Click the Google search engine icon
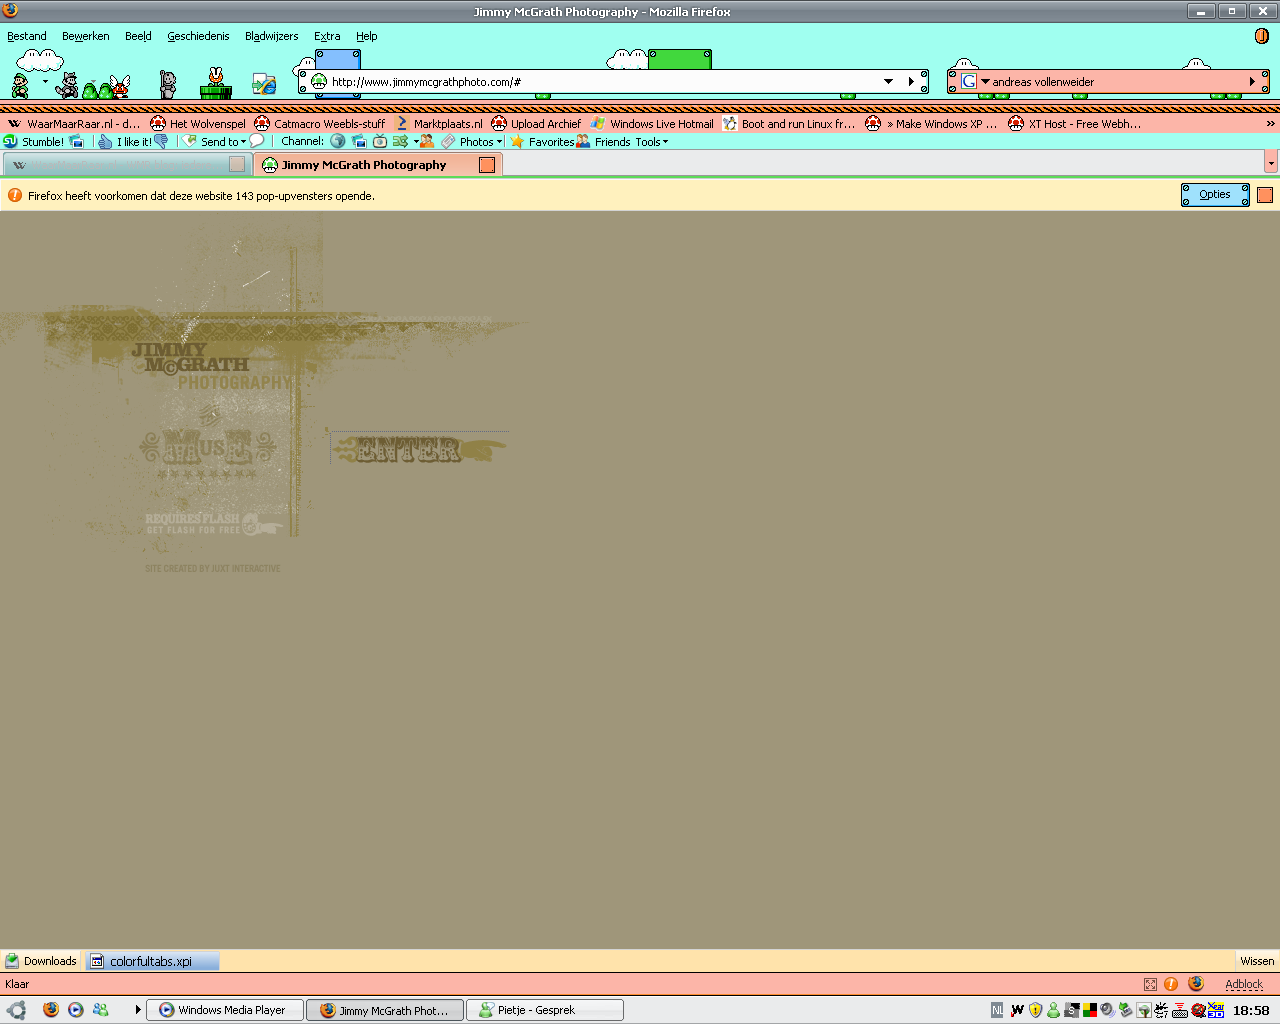1280x1024 pixels. [969, 82]
